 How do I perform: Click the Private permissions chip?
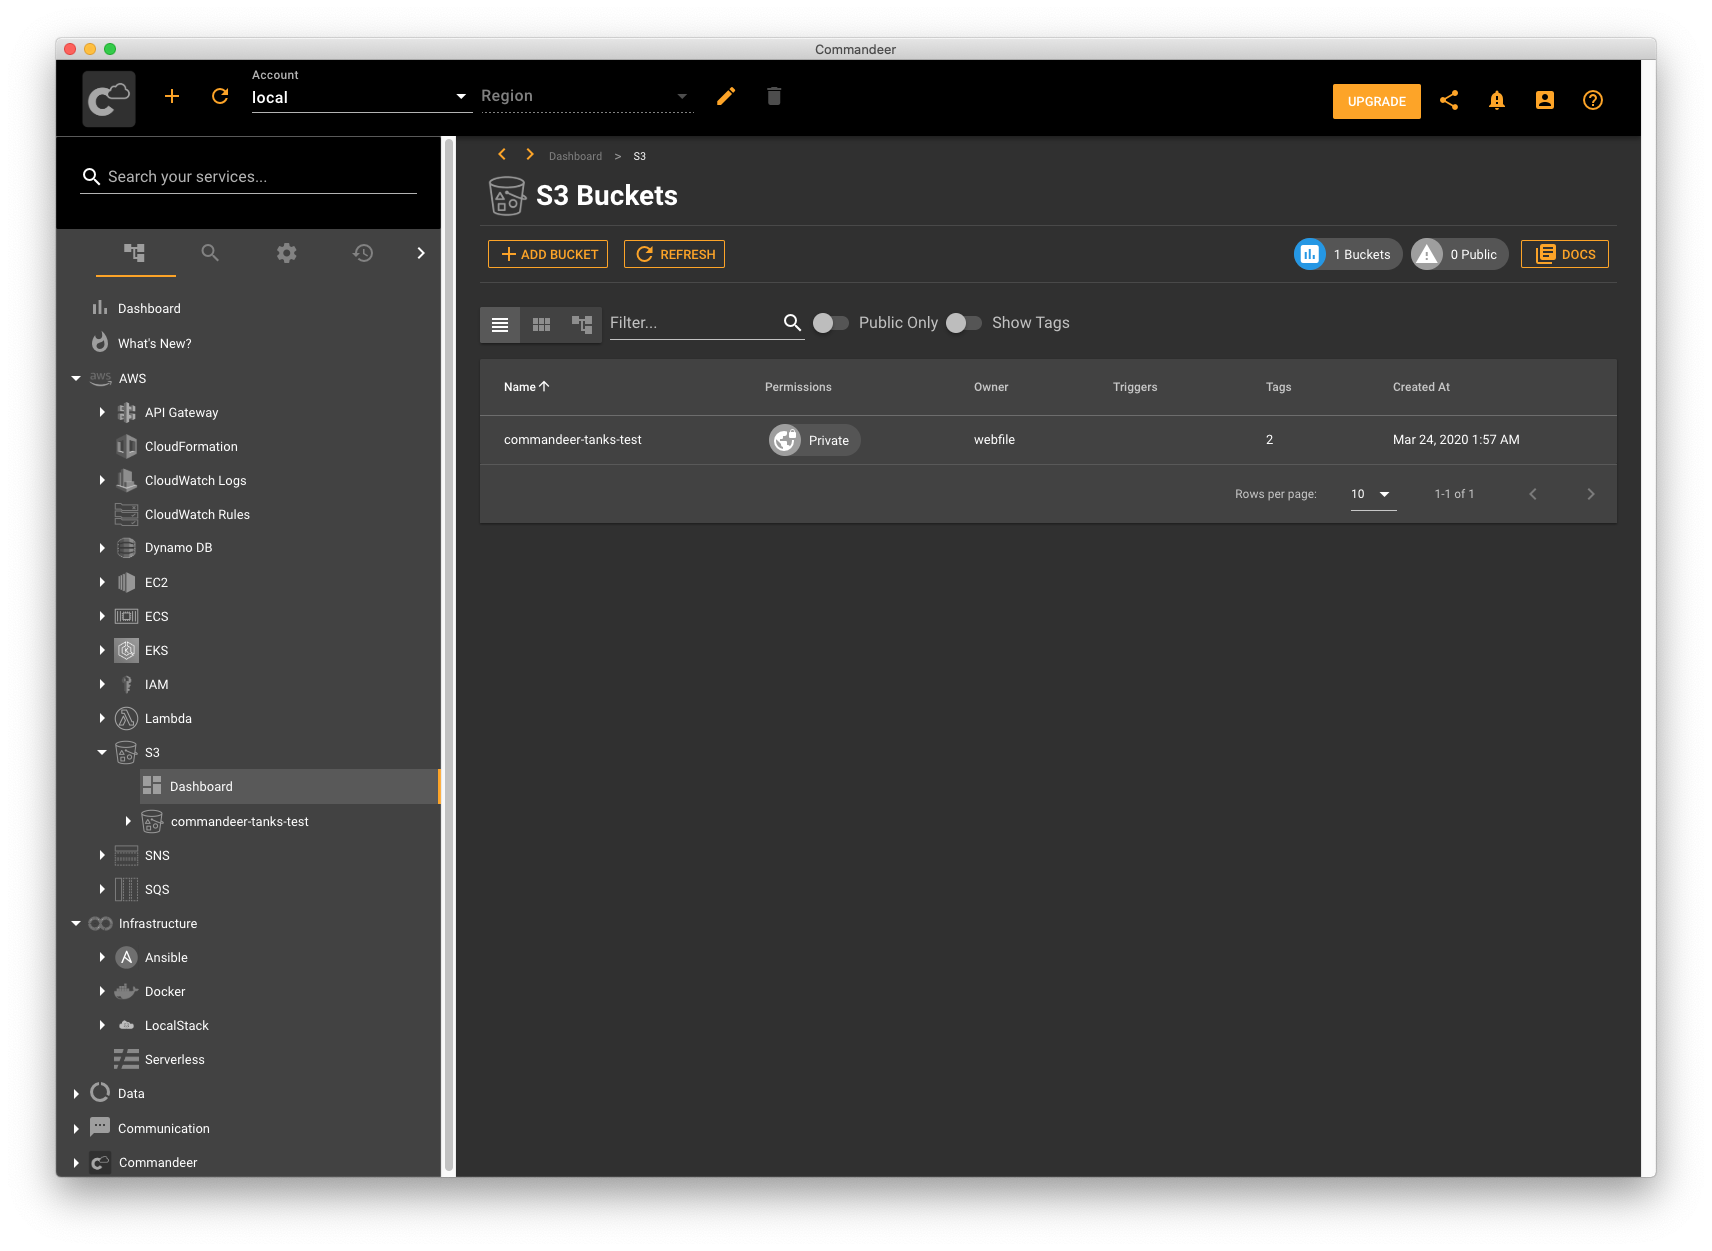(814, 440)
